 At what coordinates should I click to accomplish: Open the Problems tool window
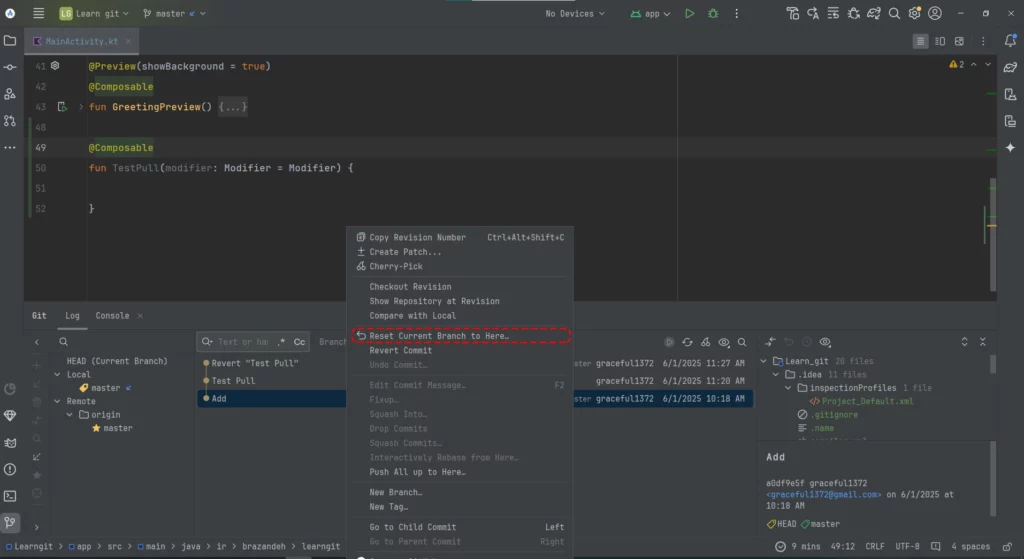(x=10, y=470)
